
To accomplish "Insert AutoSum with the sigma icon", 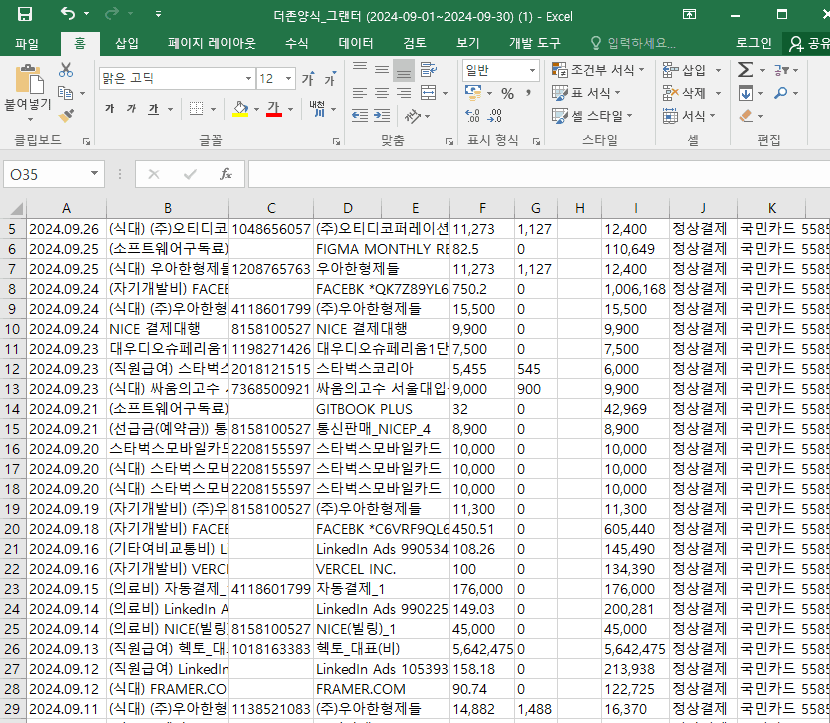I will pyautogui.click(x=746, y=70).
